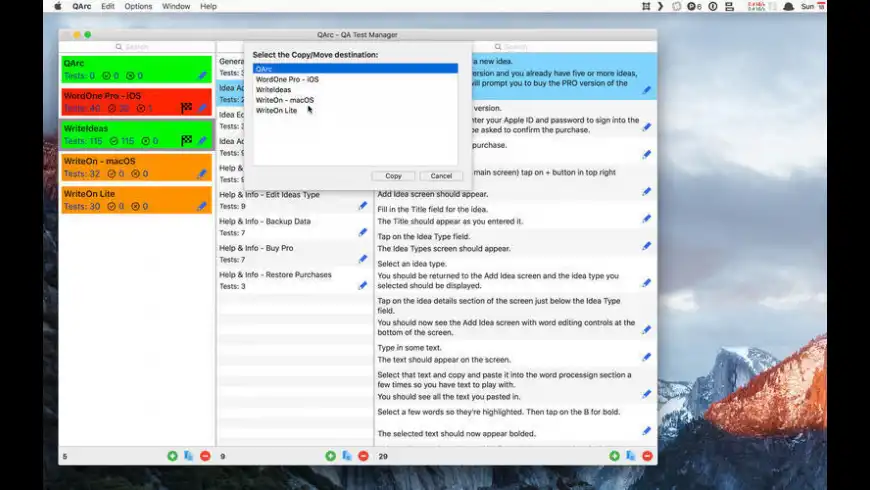Screen dimensions: 870x490
Task: Edit the QArc project with its pencil icon
Action: click(203, 75)
